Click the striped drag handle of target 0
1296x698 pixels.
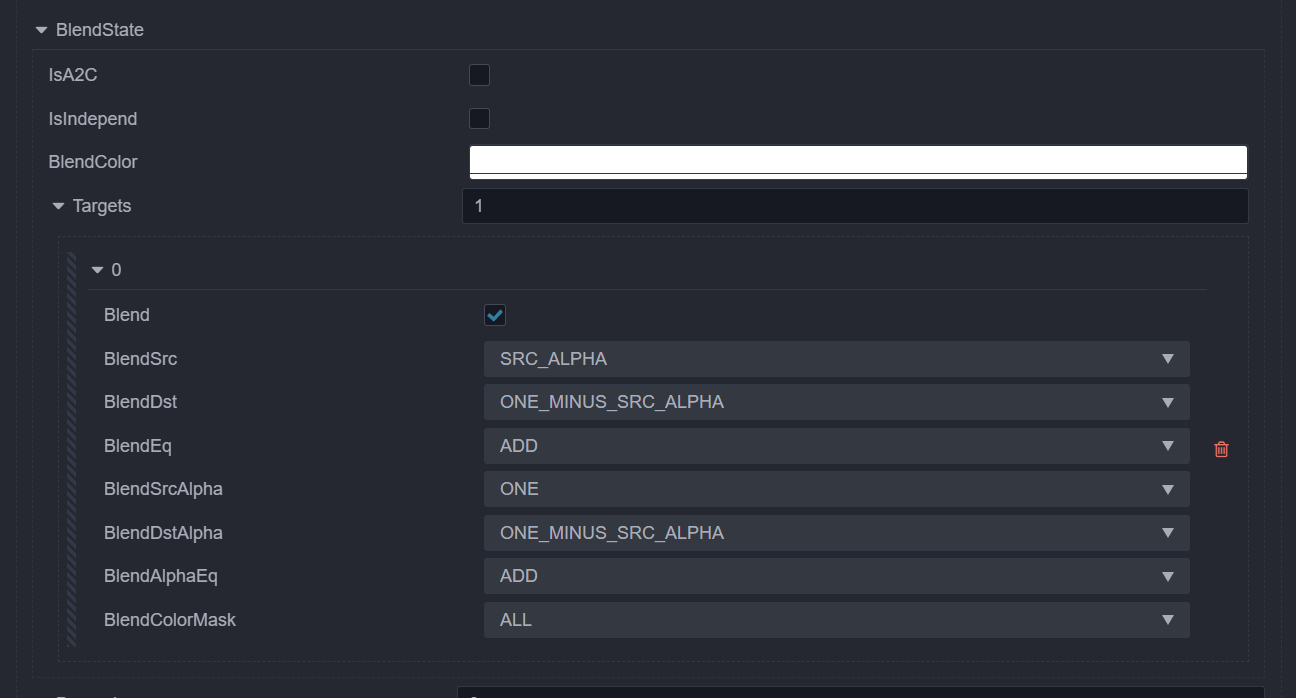click(72, 448)
